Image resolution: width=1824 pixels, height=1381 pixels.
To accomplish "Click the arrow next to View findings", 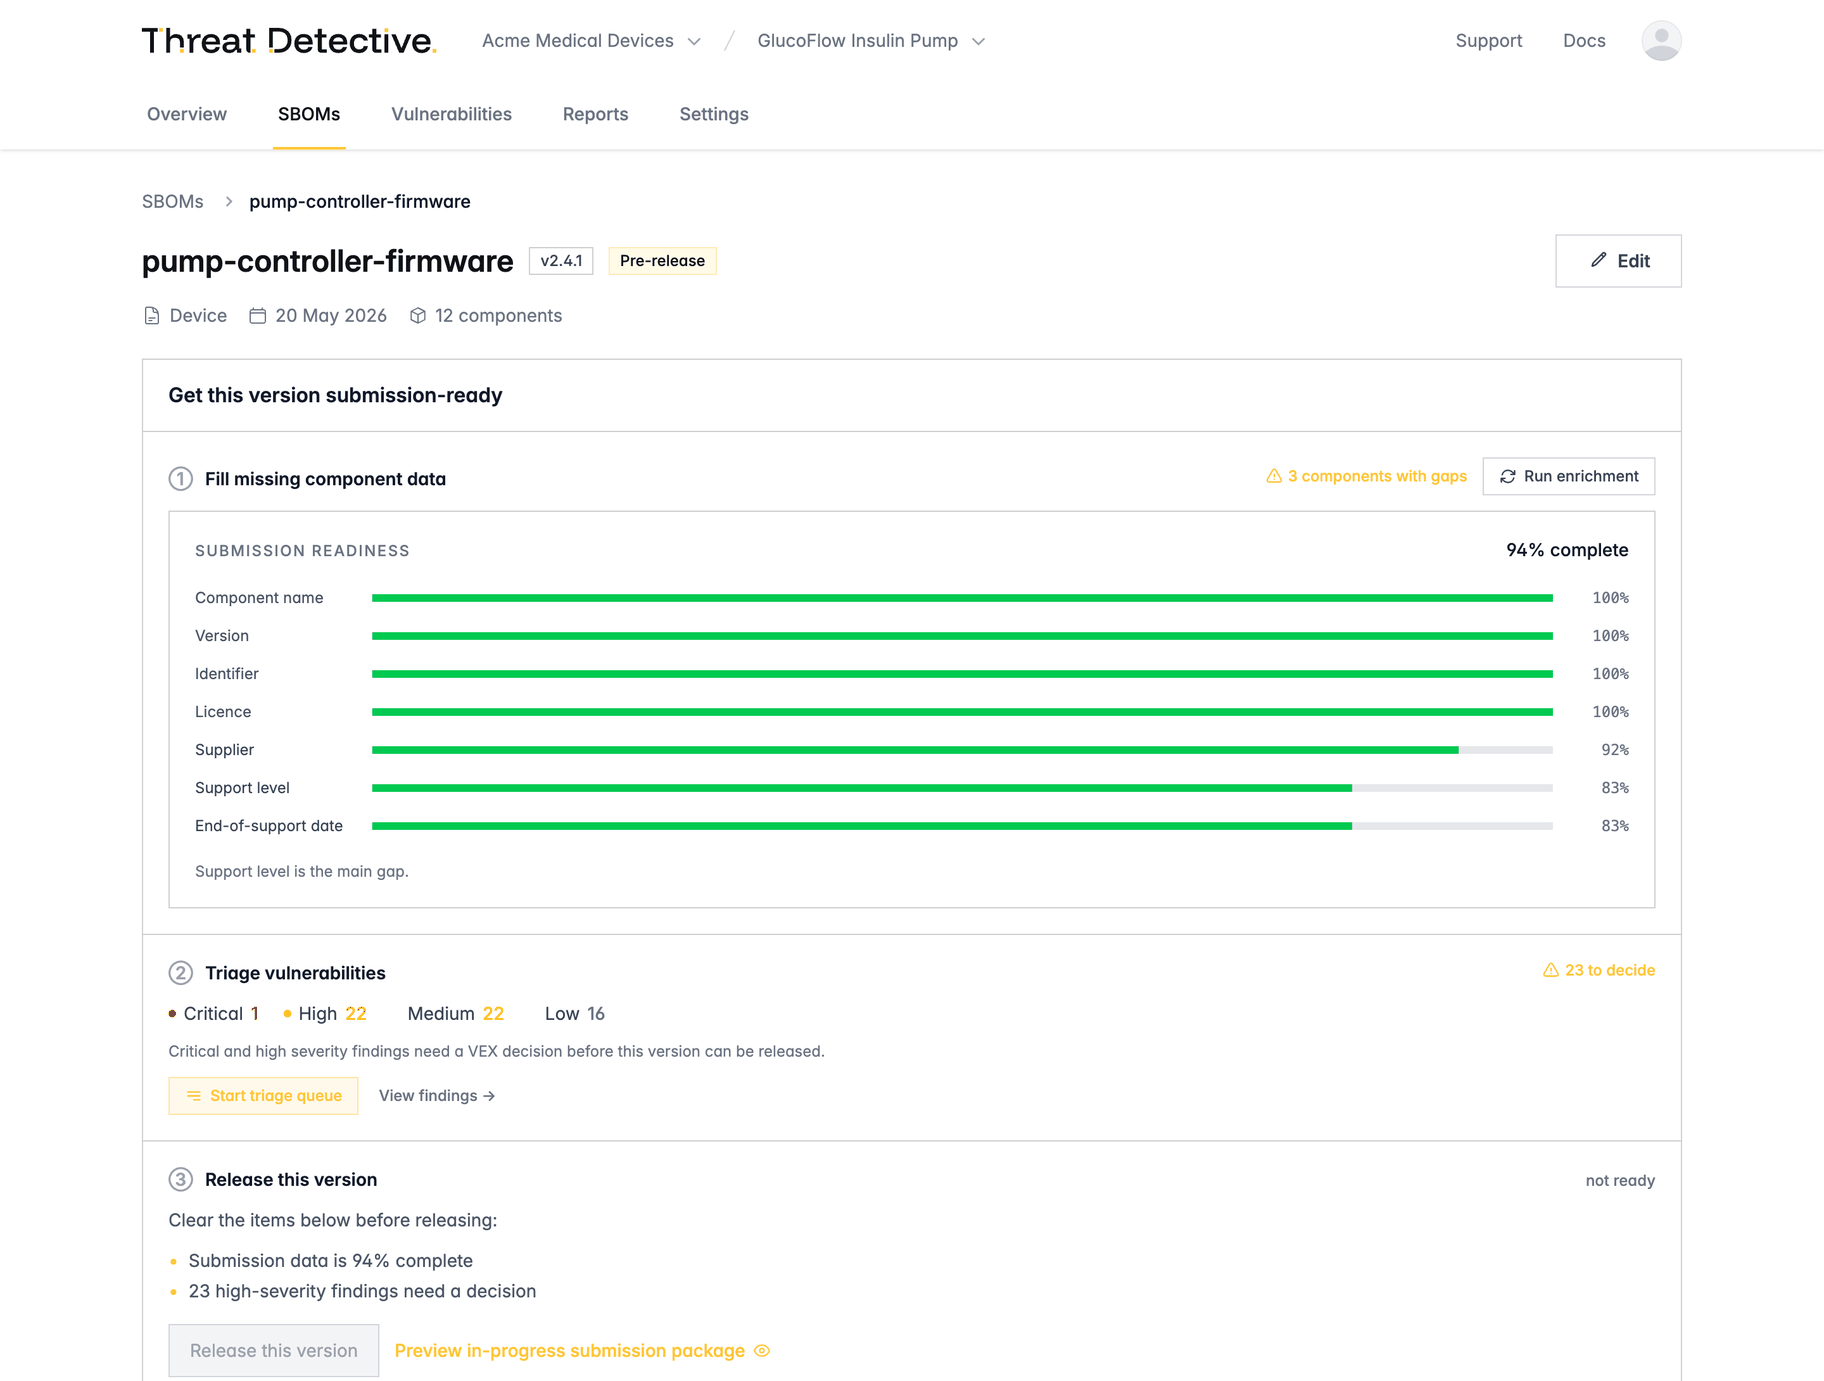I will [489, 1096].
